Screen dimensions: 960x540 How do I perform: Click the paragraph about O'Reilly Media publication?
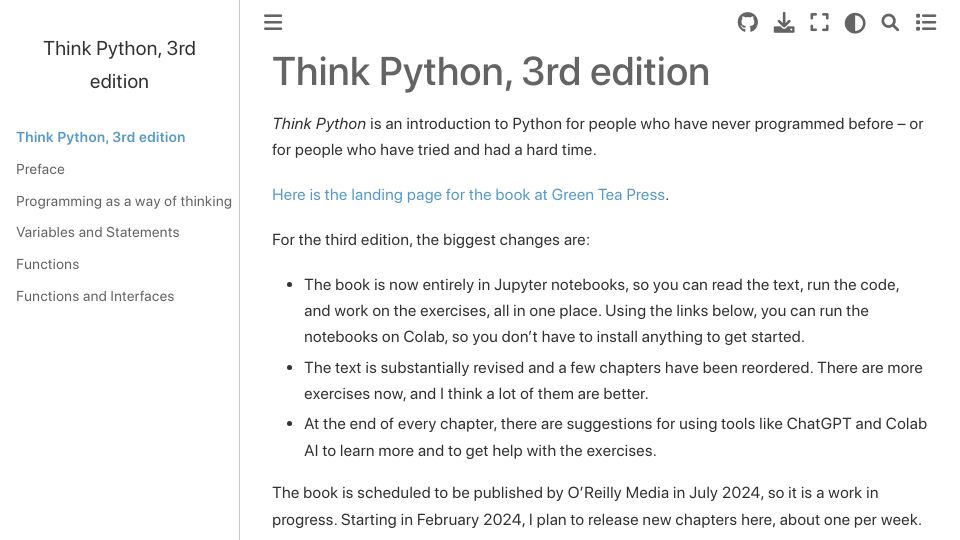[597, 506]
